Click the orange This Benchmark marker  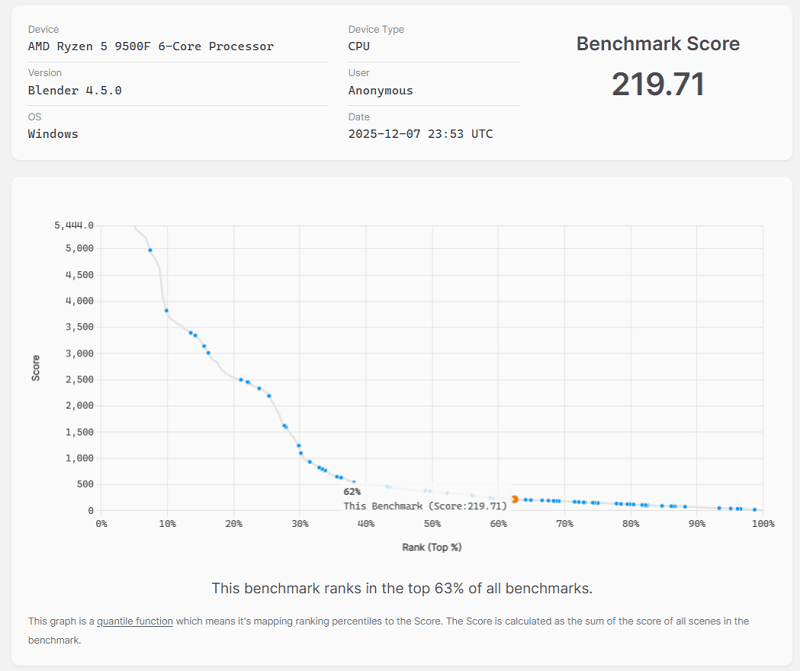(x=514, y=498)
